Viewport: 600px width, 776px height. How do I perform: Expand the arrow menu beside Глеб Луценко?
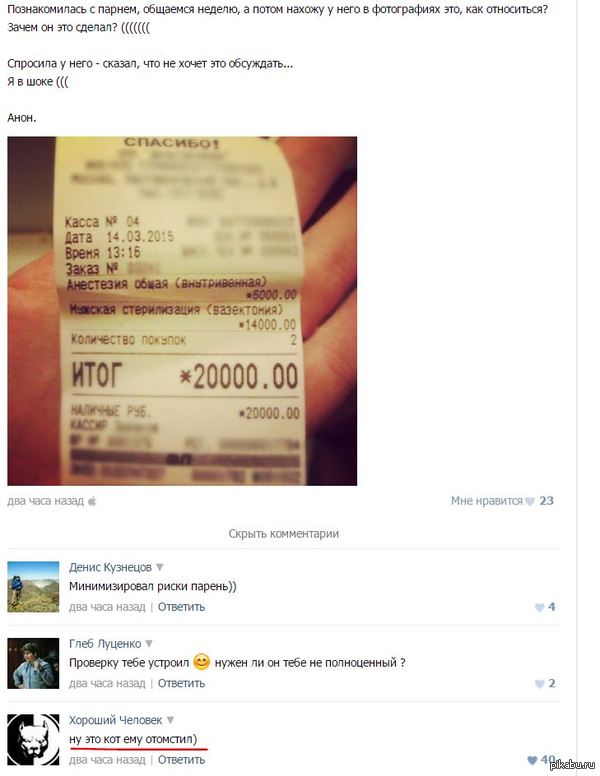click(x=150, y=644)
